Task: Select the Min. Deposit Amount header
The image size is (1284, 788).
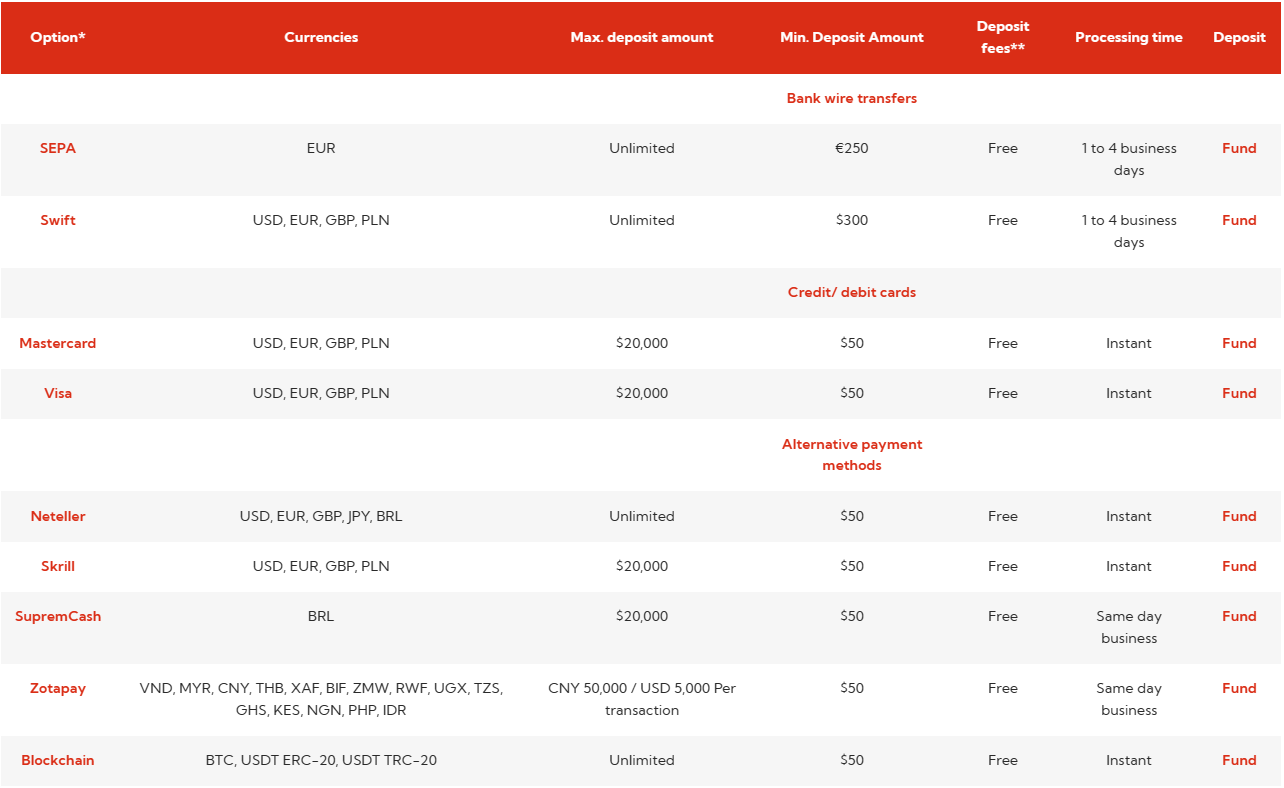Action: point(852,37)
